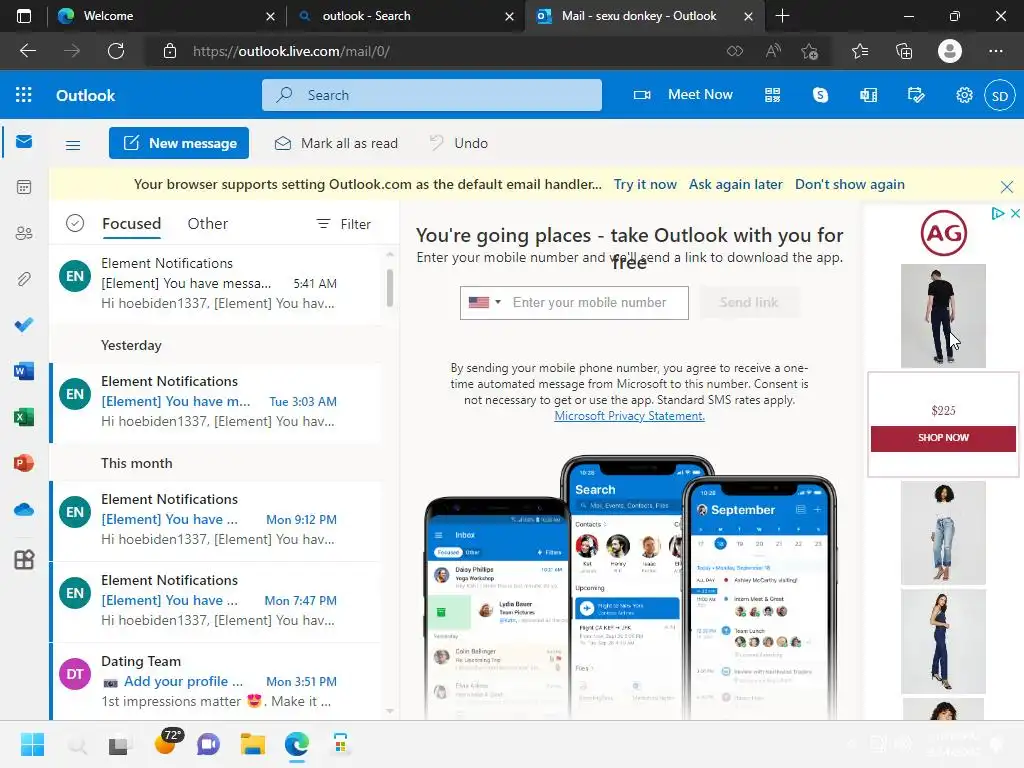This screenshot has height=768, width=1024.
Task: Open My Day calendar-check icon
Action: (x=916, y=95)
